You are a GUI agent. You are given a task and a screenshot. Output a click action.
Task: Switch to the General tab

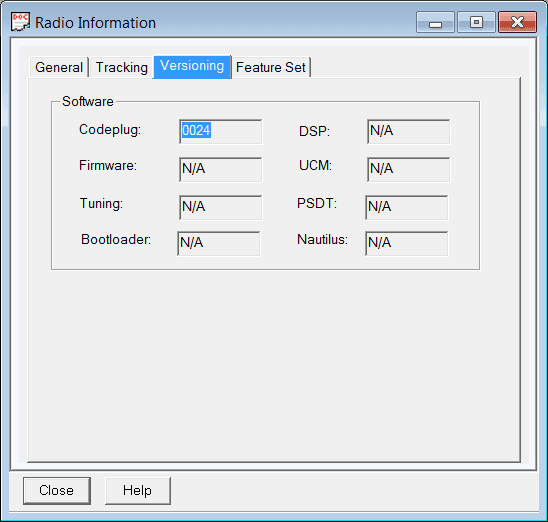[x=59, y=67]
